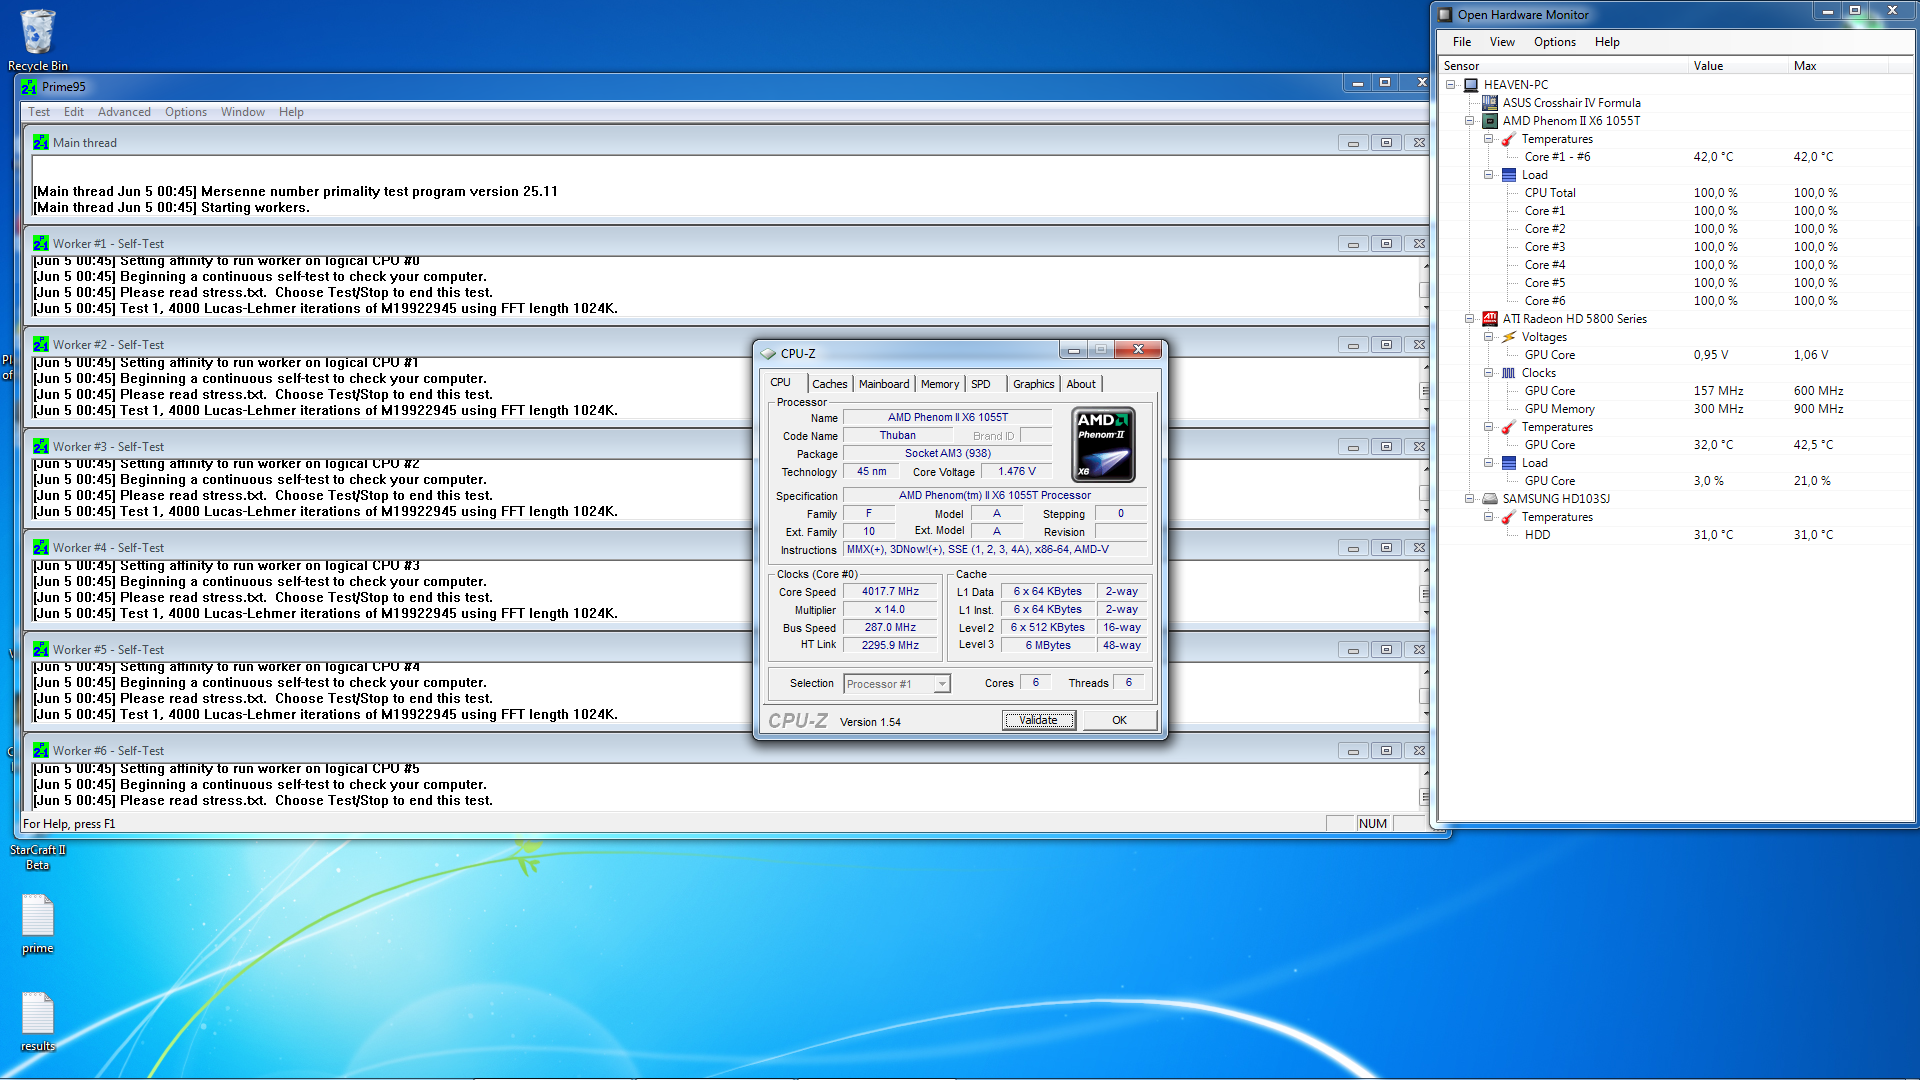The width and height of the screenshot is (1920, 1080).
Task: Select the CPU Total load row
Action: (1676, 193)
